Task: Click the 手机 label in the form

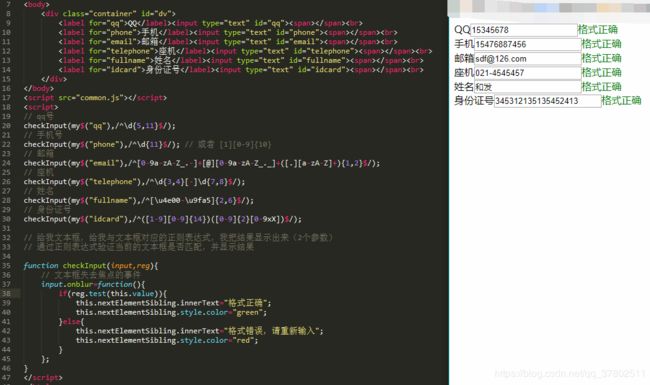Action: [x=464, y=44]
